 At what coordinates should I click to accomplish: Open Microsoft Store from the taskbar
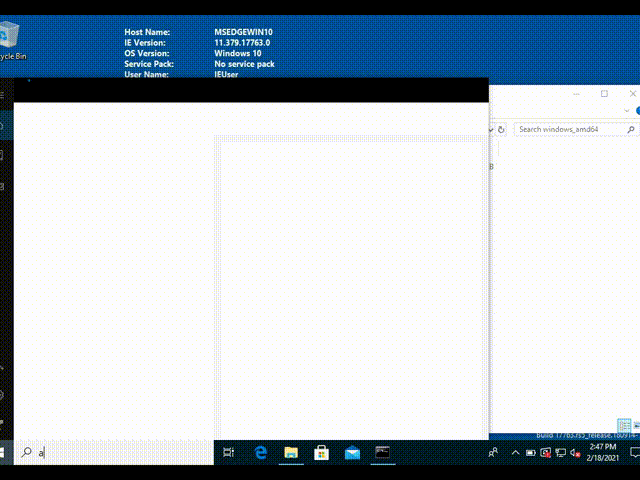coord(322,452)
